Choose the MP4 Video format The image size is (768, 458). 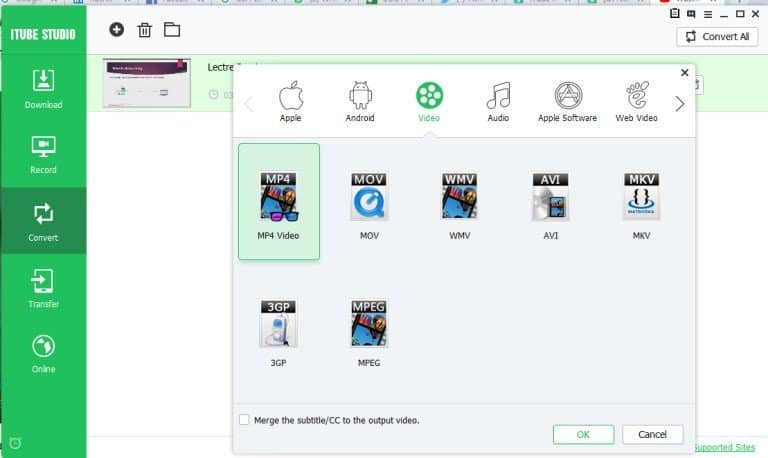tap(279, 201)
